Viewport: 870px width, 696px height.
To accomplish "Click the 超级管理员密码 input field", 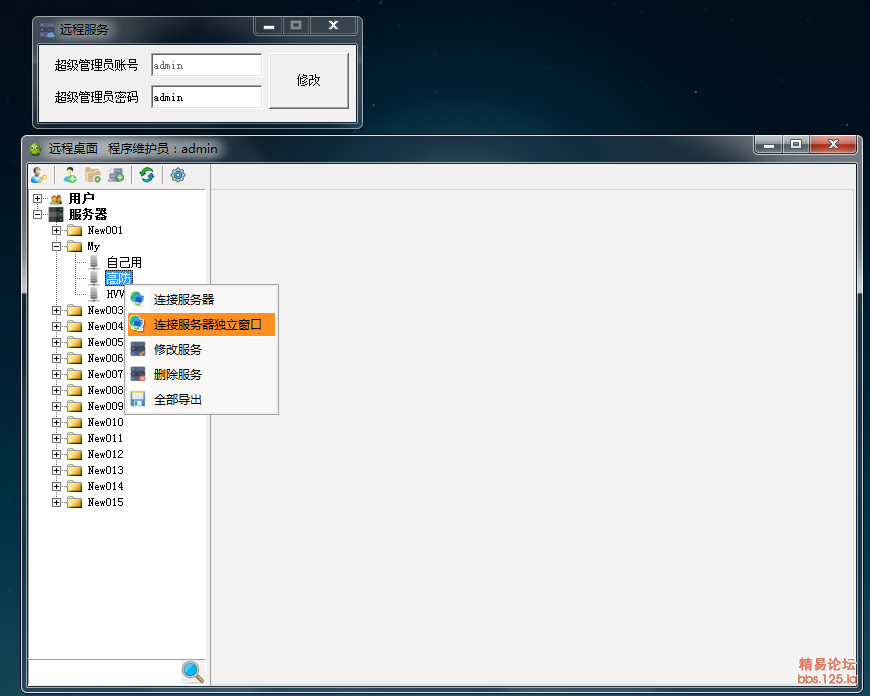I will coord(206,97).
